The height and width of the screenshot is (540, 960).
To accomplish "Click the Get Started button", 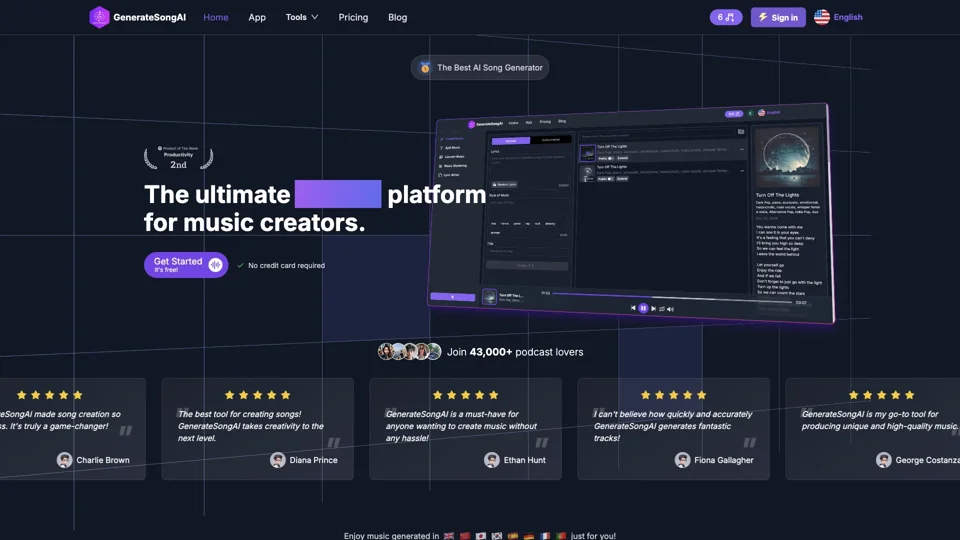I will pos(186,264).
